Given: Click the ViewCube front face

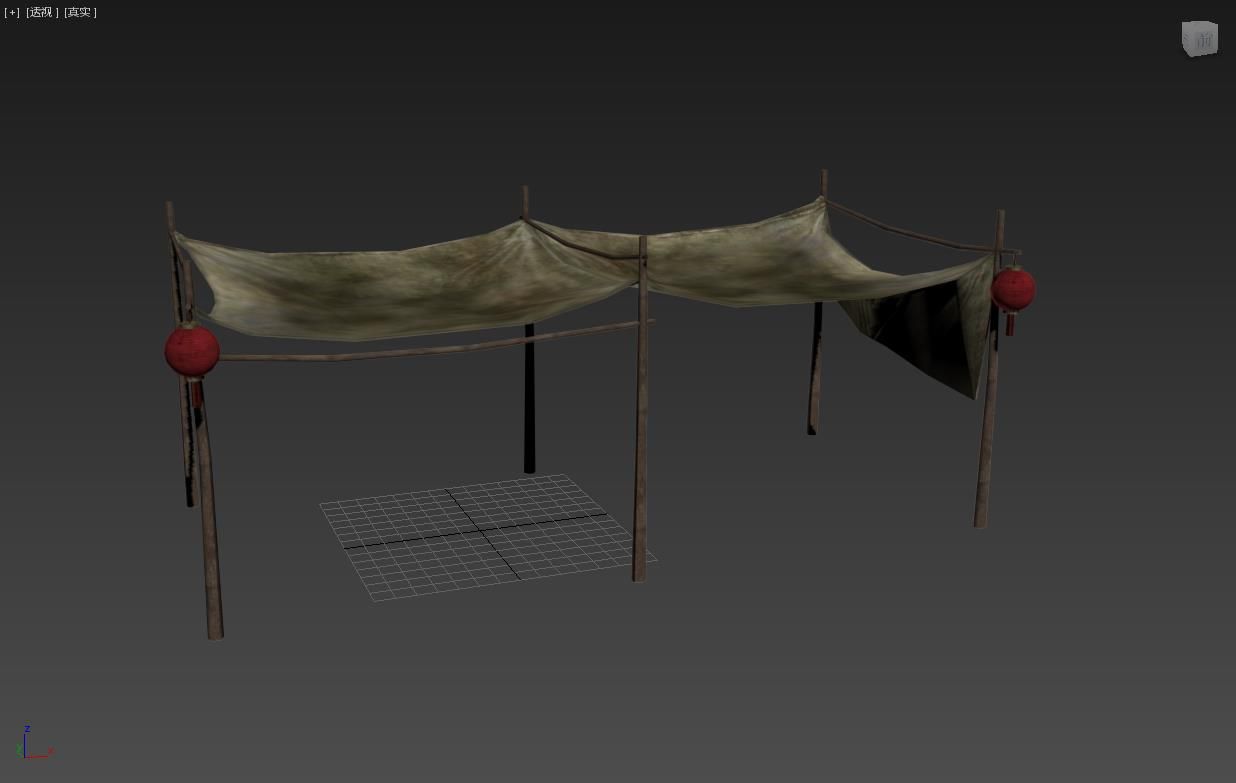Looking at the screenshot, I should point(1204,42).
